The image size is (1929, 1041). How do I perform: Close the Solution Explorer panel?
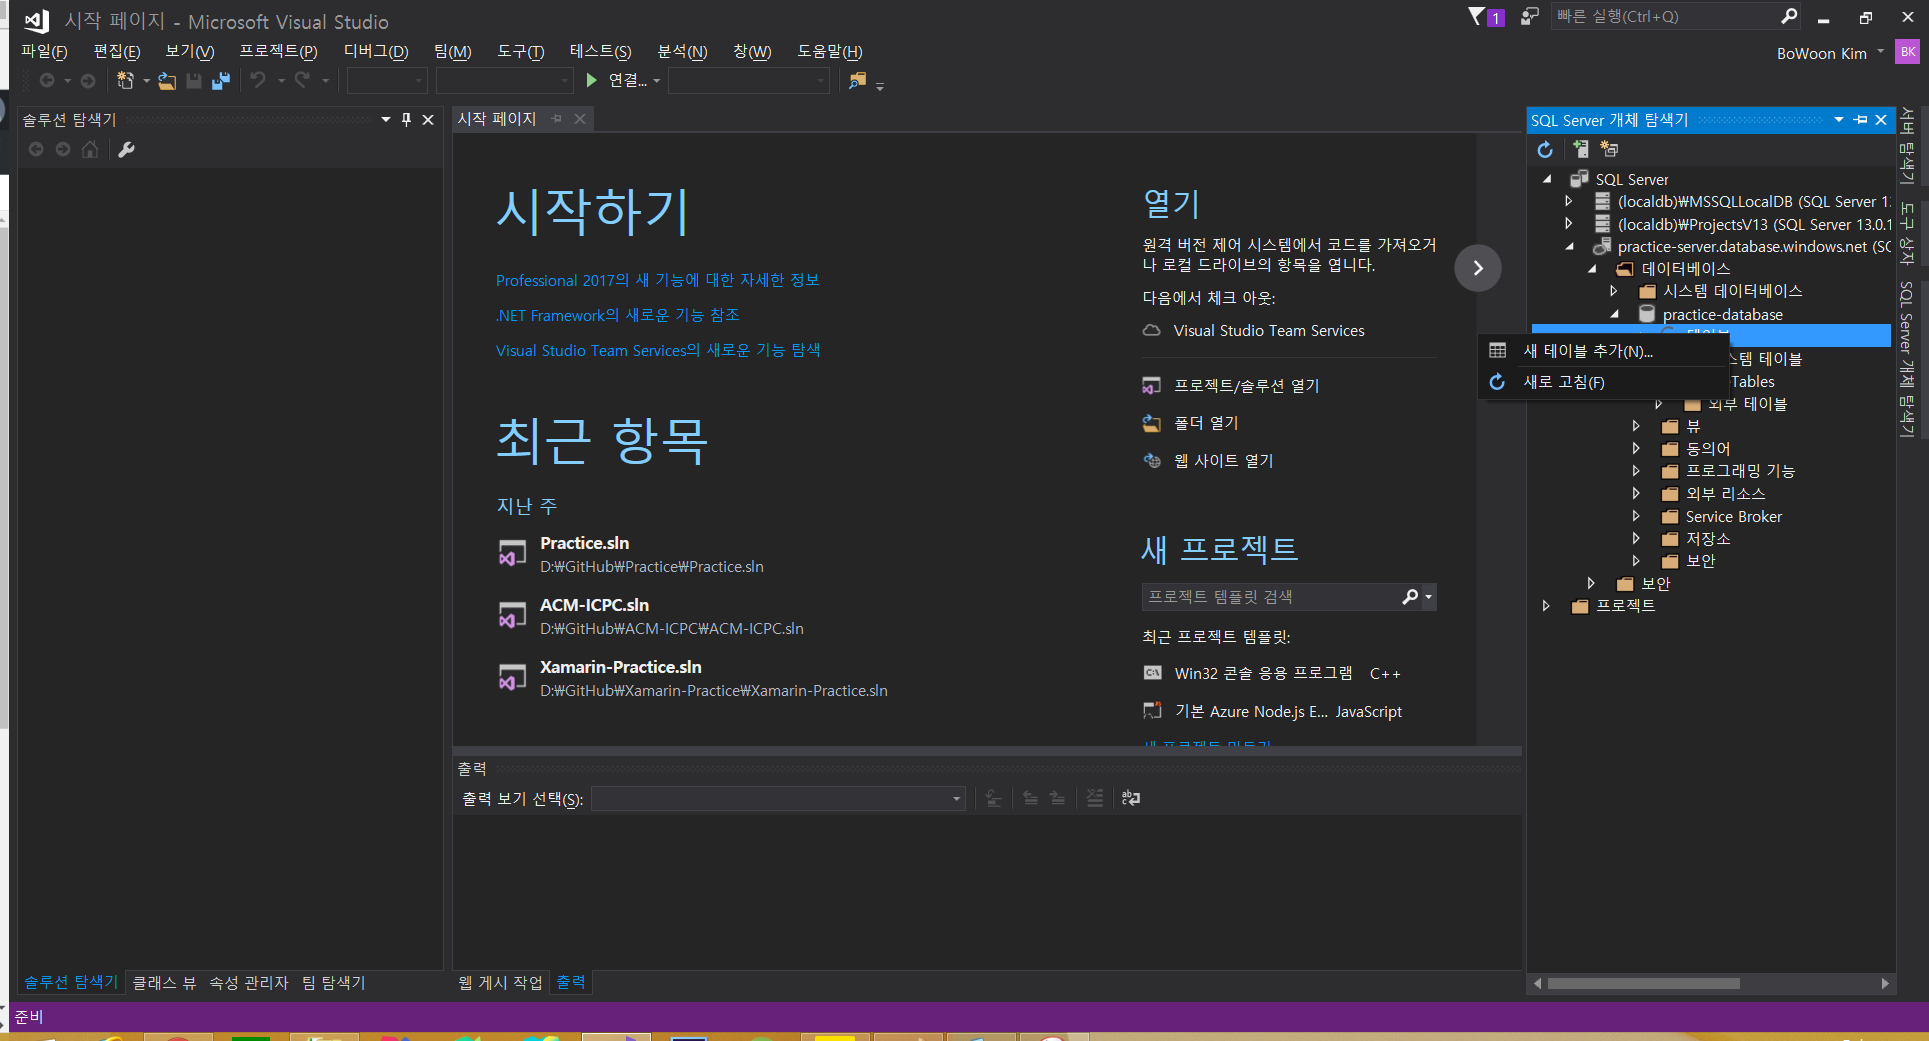(428, 120)
